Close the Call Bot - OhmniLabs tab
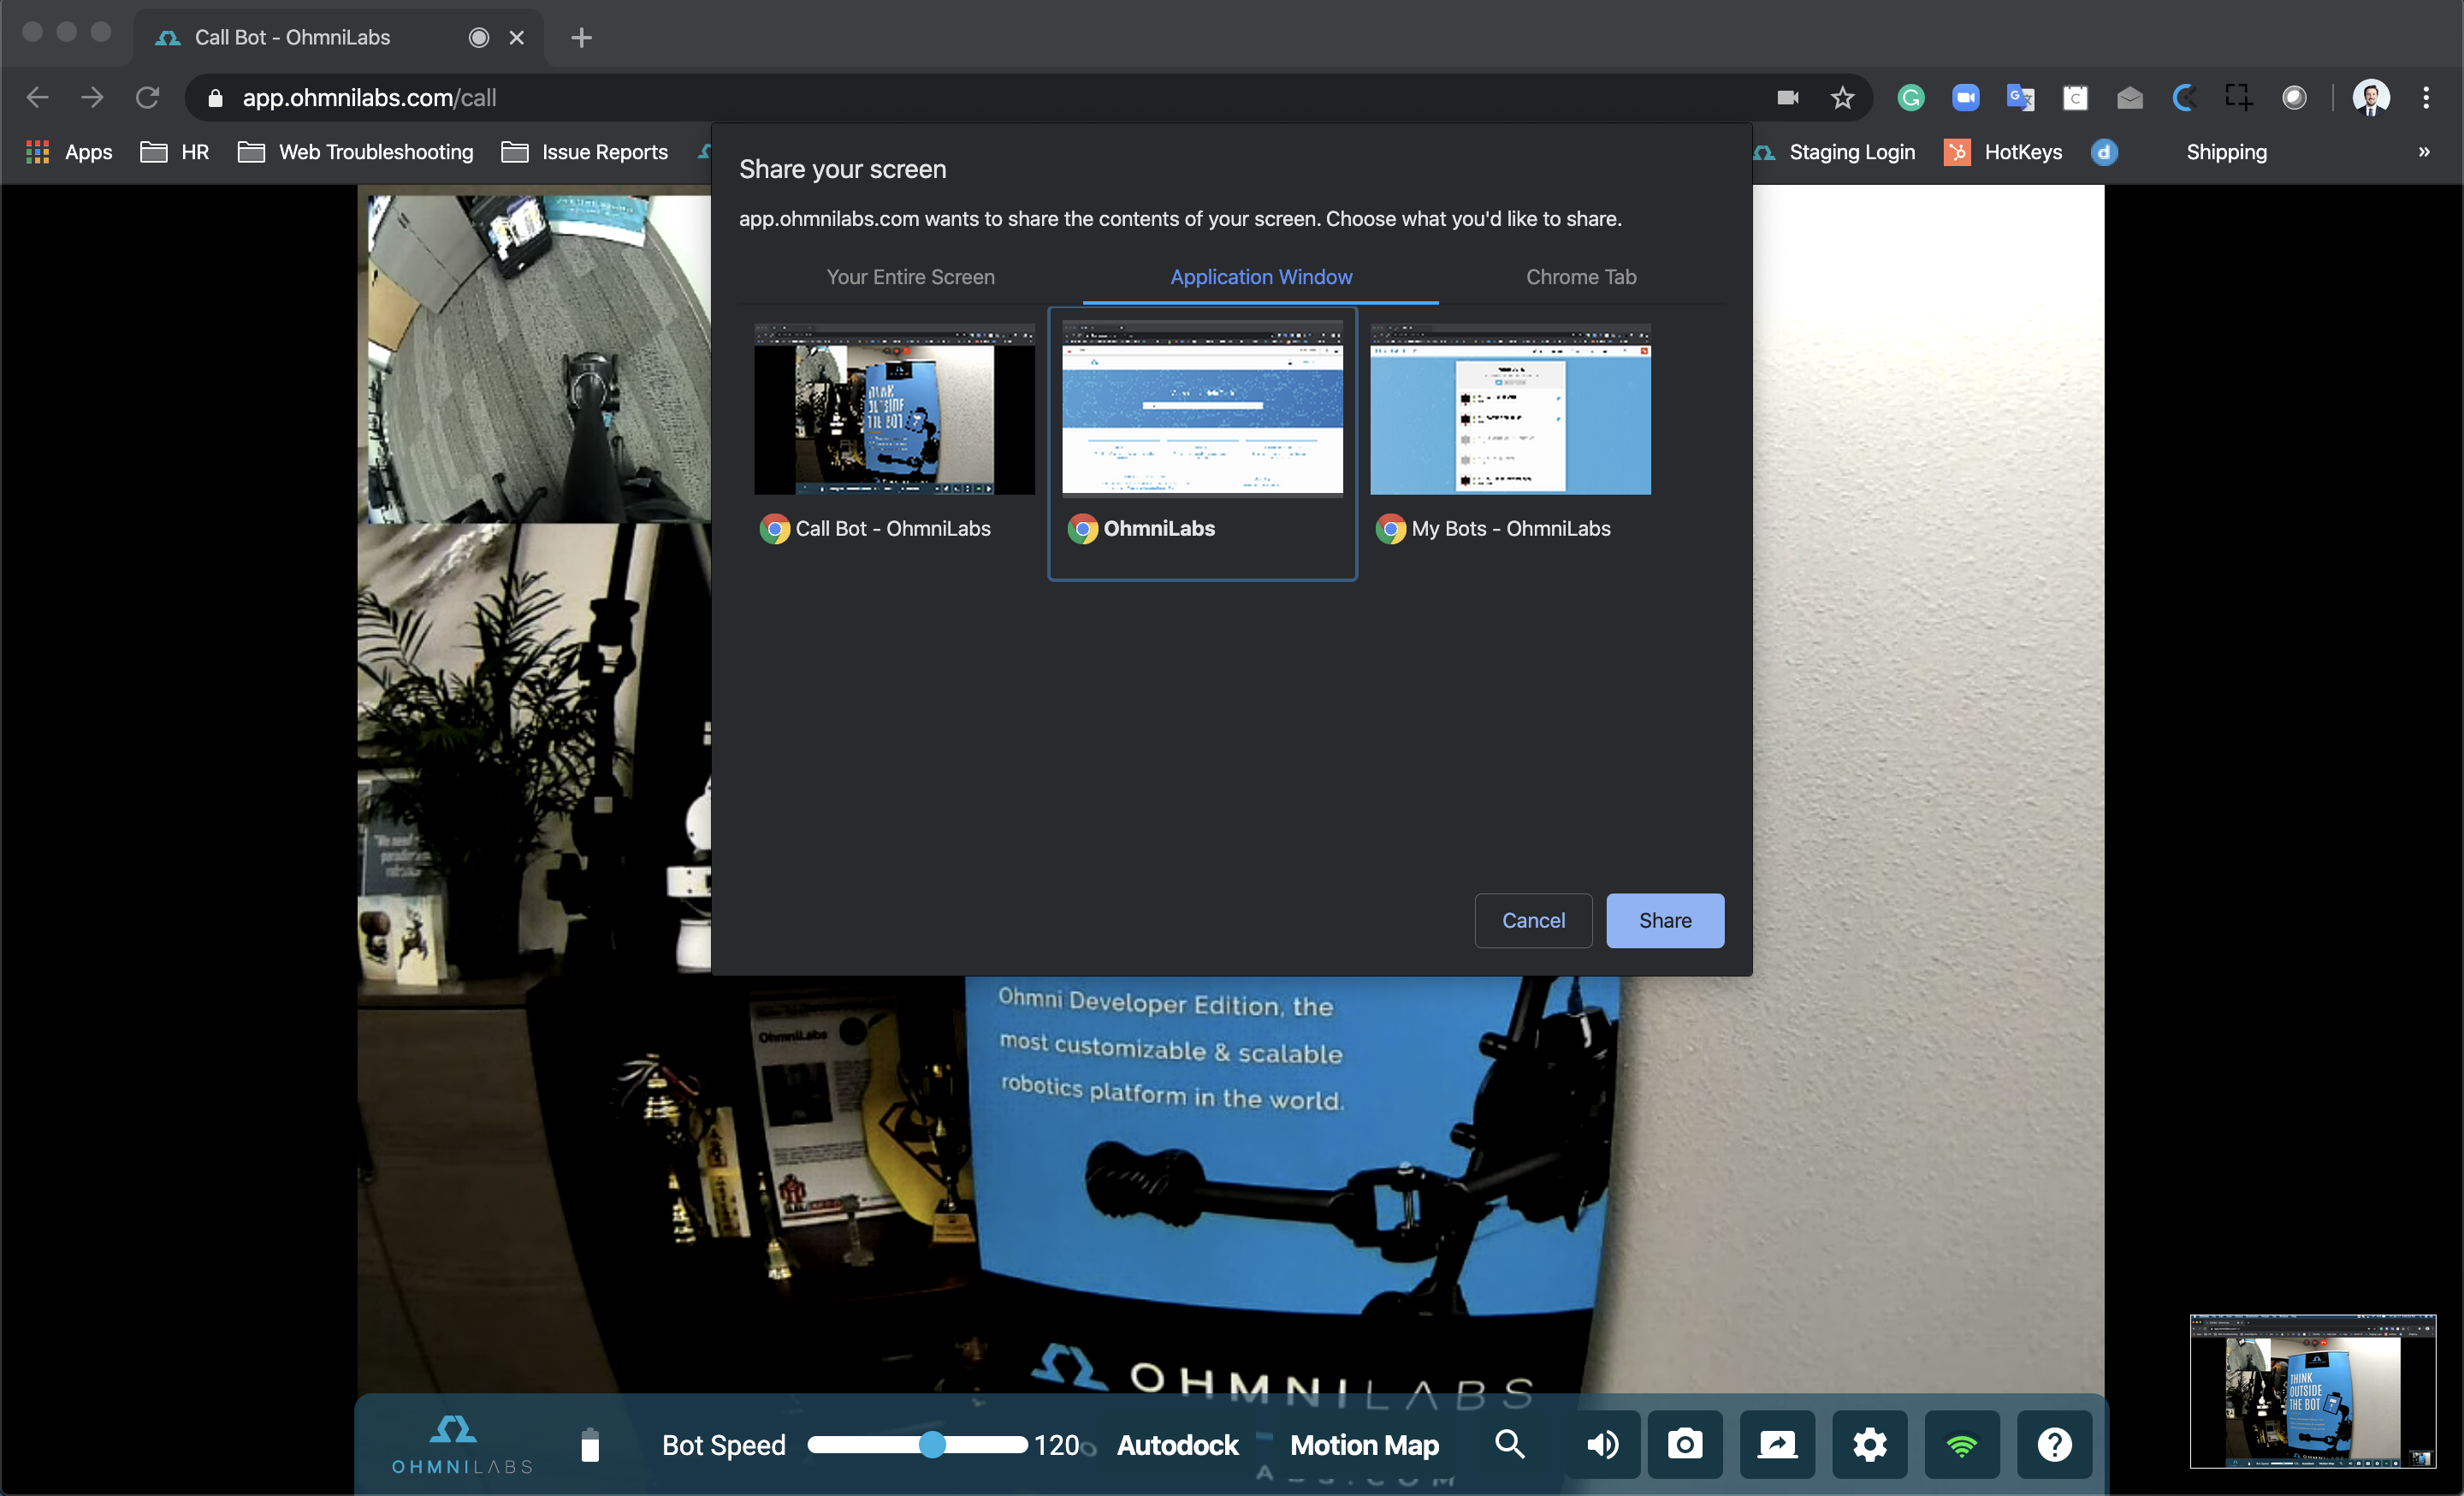This screenshot has width=2464, height=1496. [517, 37]
